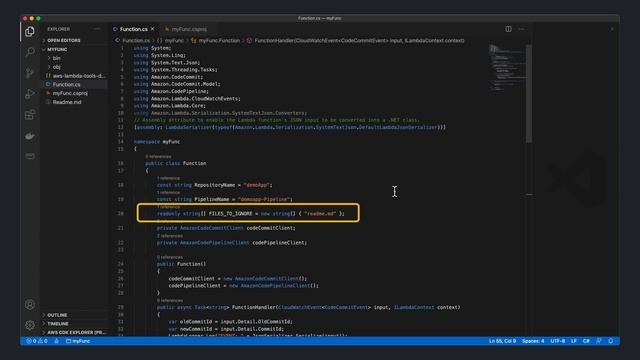Select language mode C# in status bar
This screenshot has height=360, width=640.
[x=586, y=341]
